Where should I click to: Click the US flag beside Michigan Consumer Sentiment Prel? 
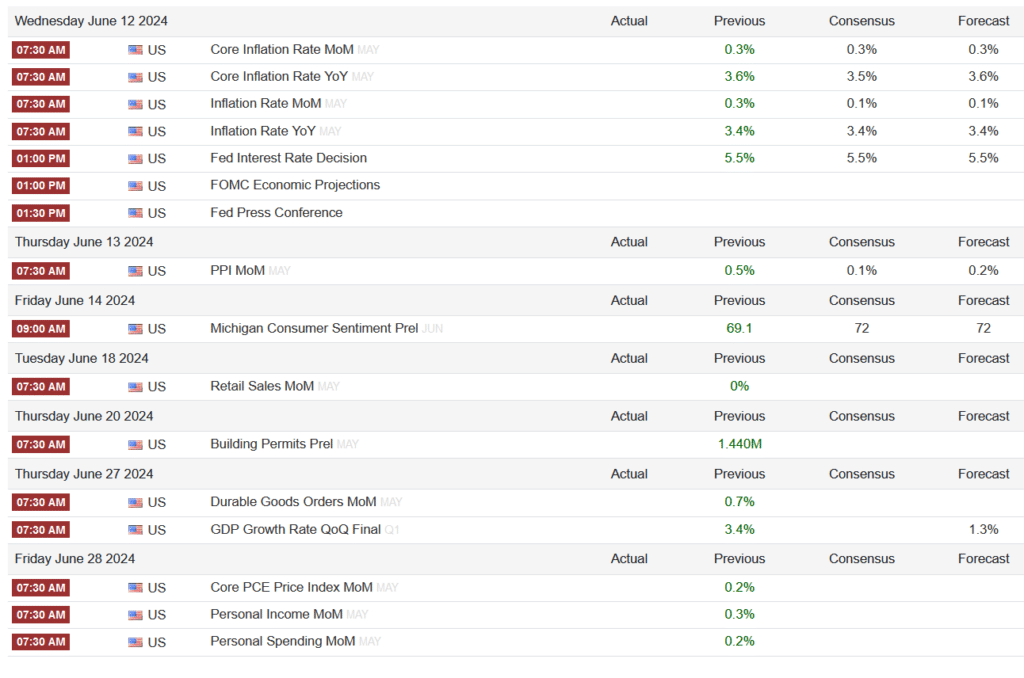pyautogui.click(x=135, y=329)
